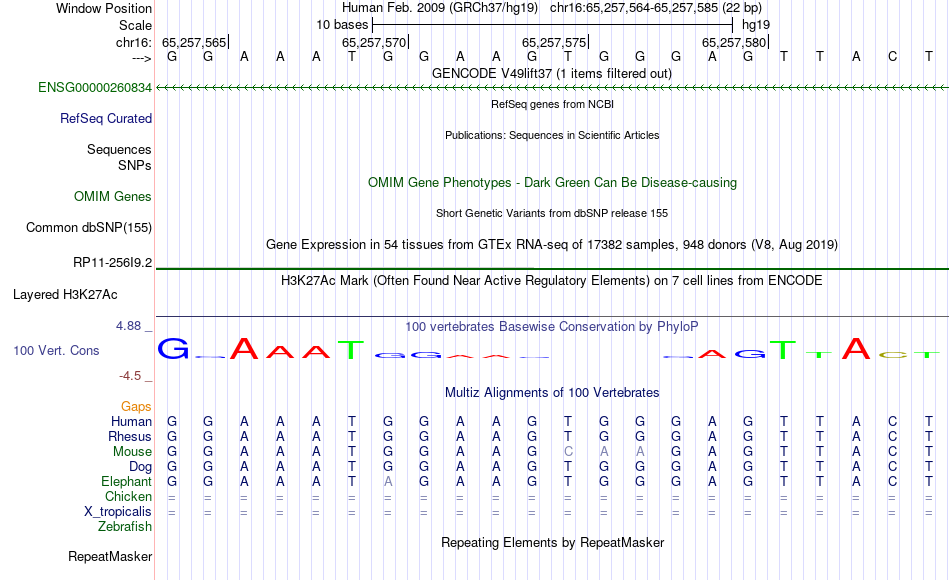The width and height of the screenshot is (950, 580).
Task: Click the large blue G in PhyloP logo
Action: tap(173, 349)
